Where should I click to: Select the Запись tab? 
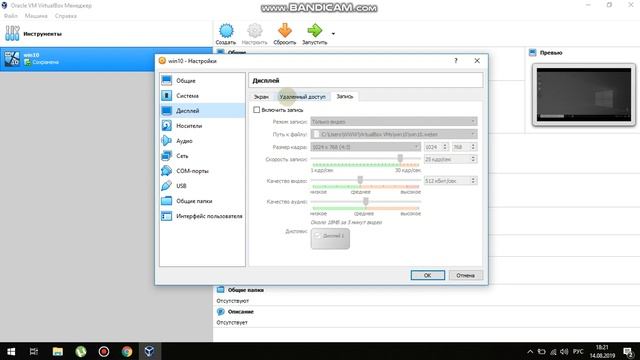[344, 96]
